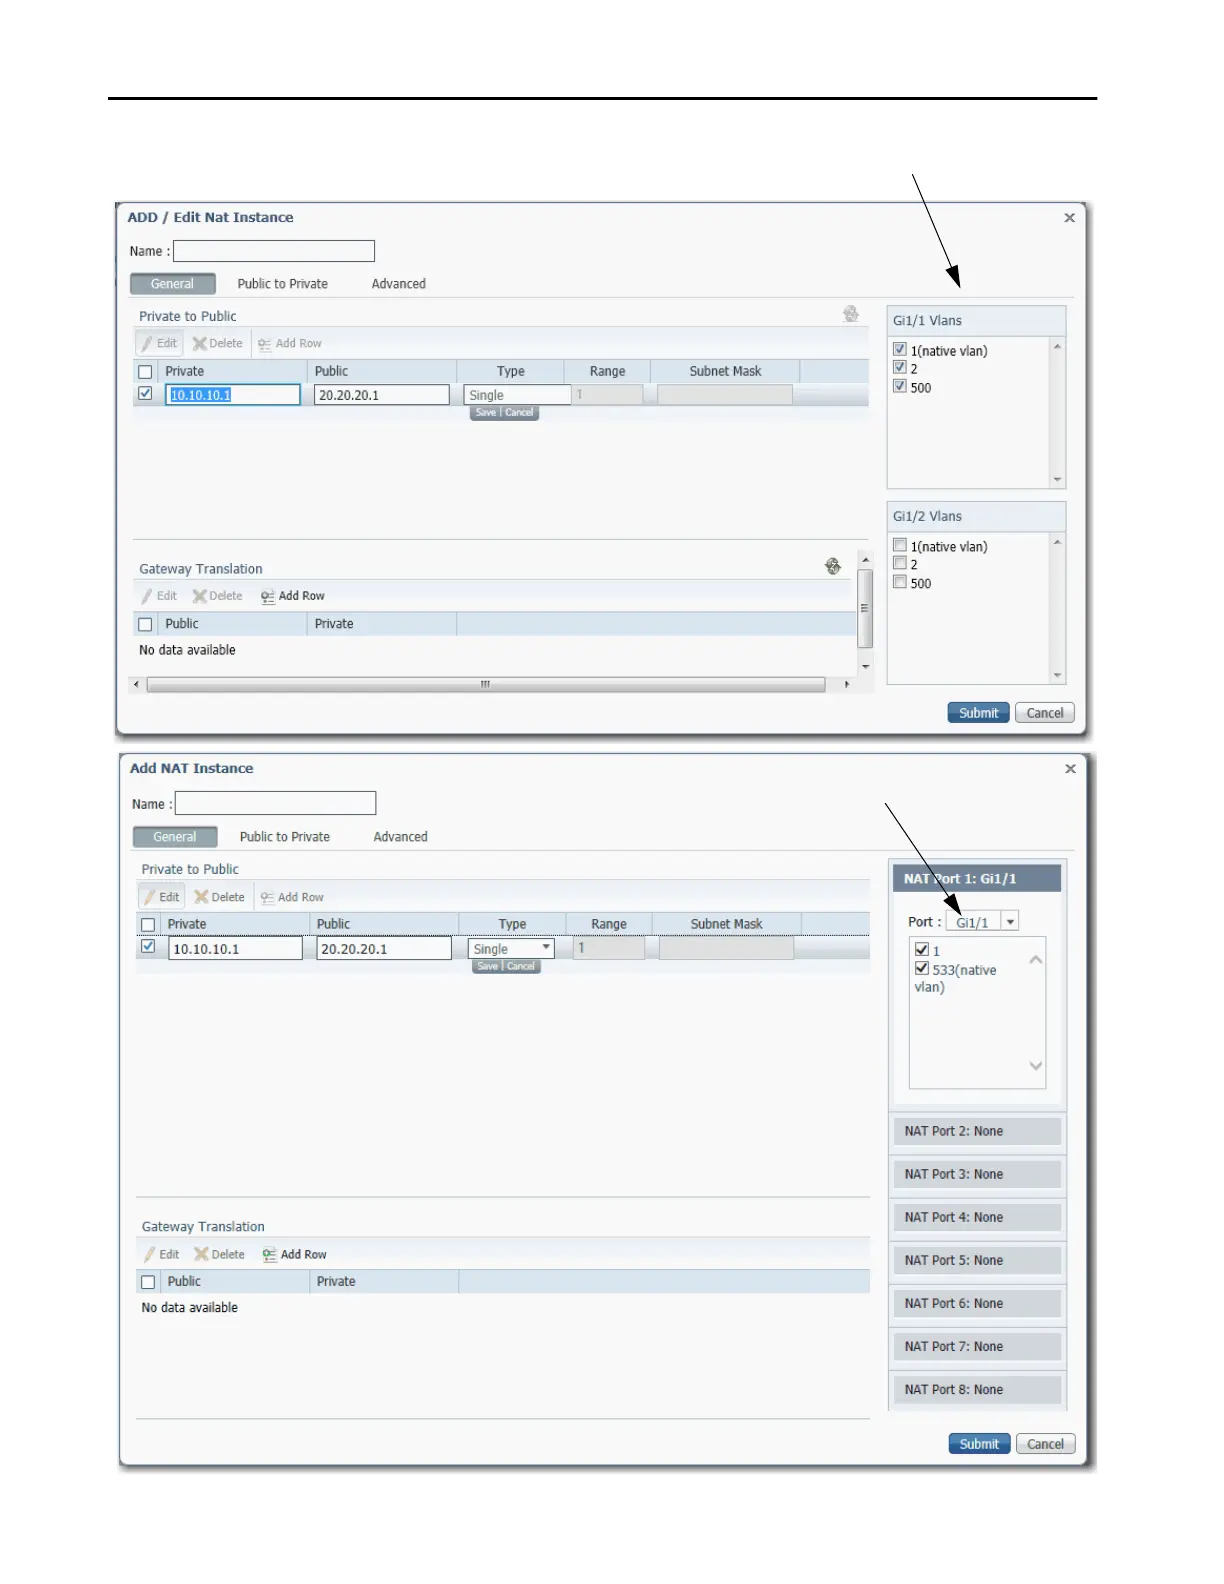Click Edit in lower Gateway Translation toolbar
Image resolution: width=1224 pixels, height=1584 pixels.
click(x=161, y=1254)
